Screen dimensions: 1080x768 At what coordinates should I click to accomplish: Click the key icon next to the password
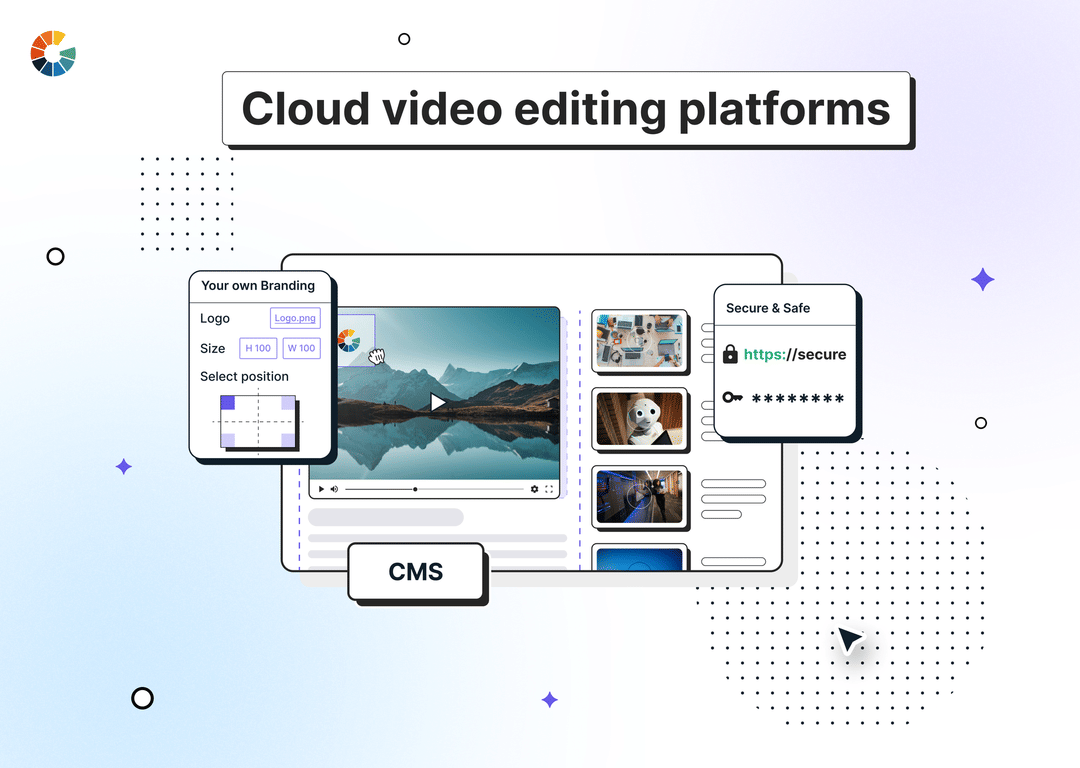pyautogui.click(x=730, y=398)
